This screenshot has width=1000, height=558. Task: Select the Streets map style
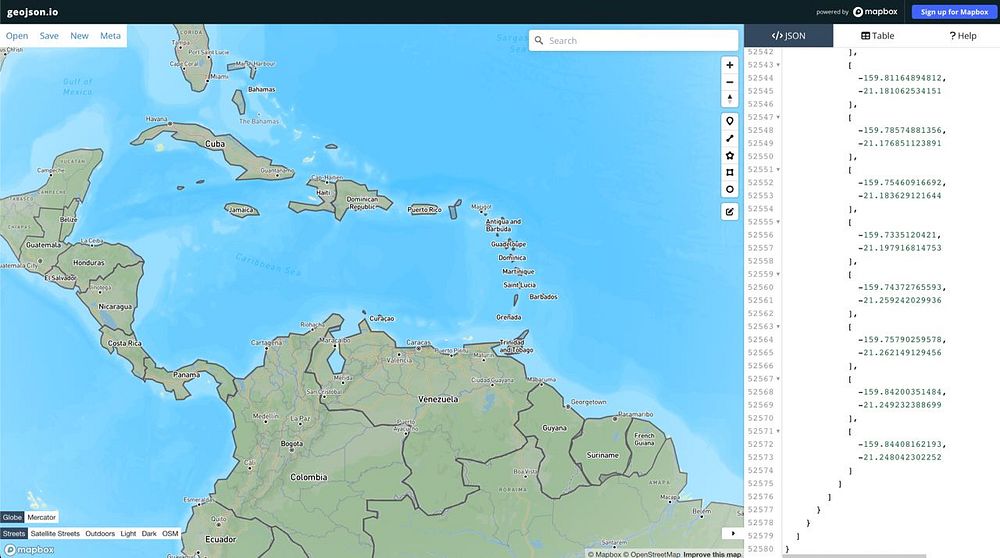click(13, 534)
